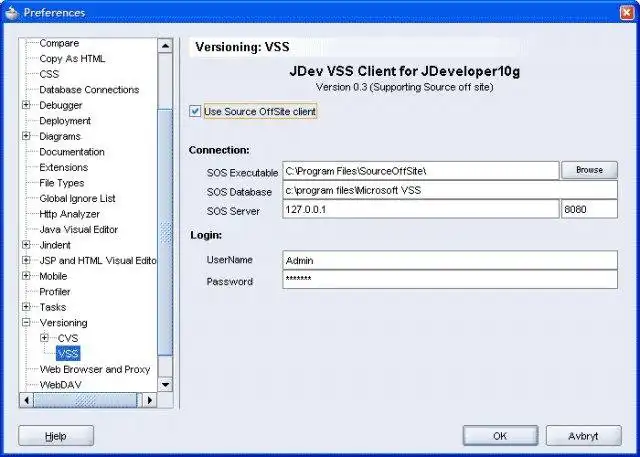This screenshot has width=640, height=457.
Task: Click the Password input field
Action: pyautogui.click(x=450, y=280)
